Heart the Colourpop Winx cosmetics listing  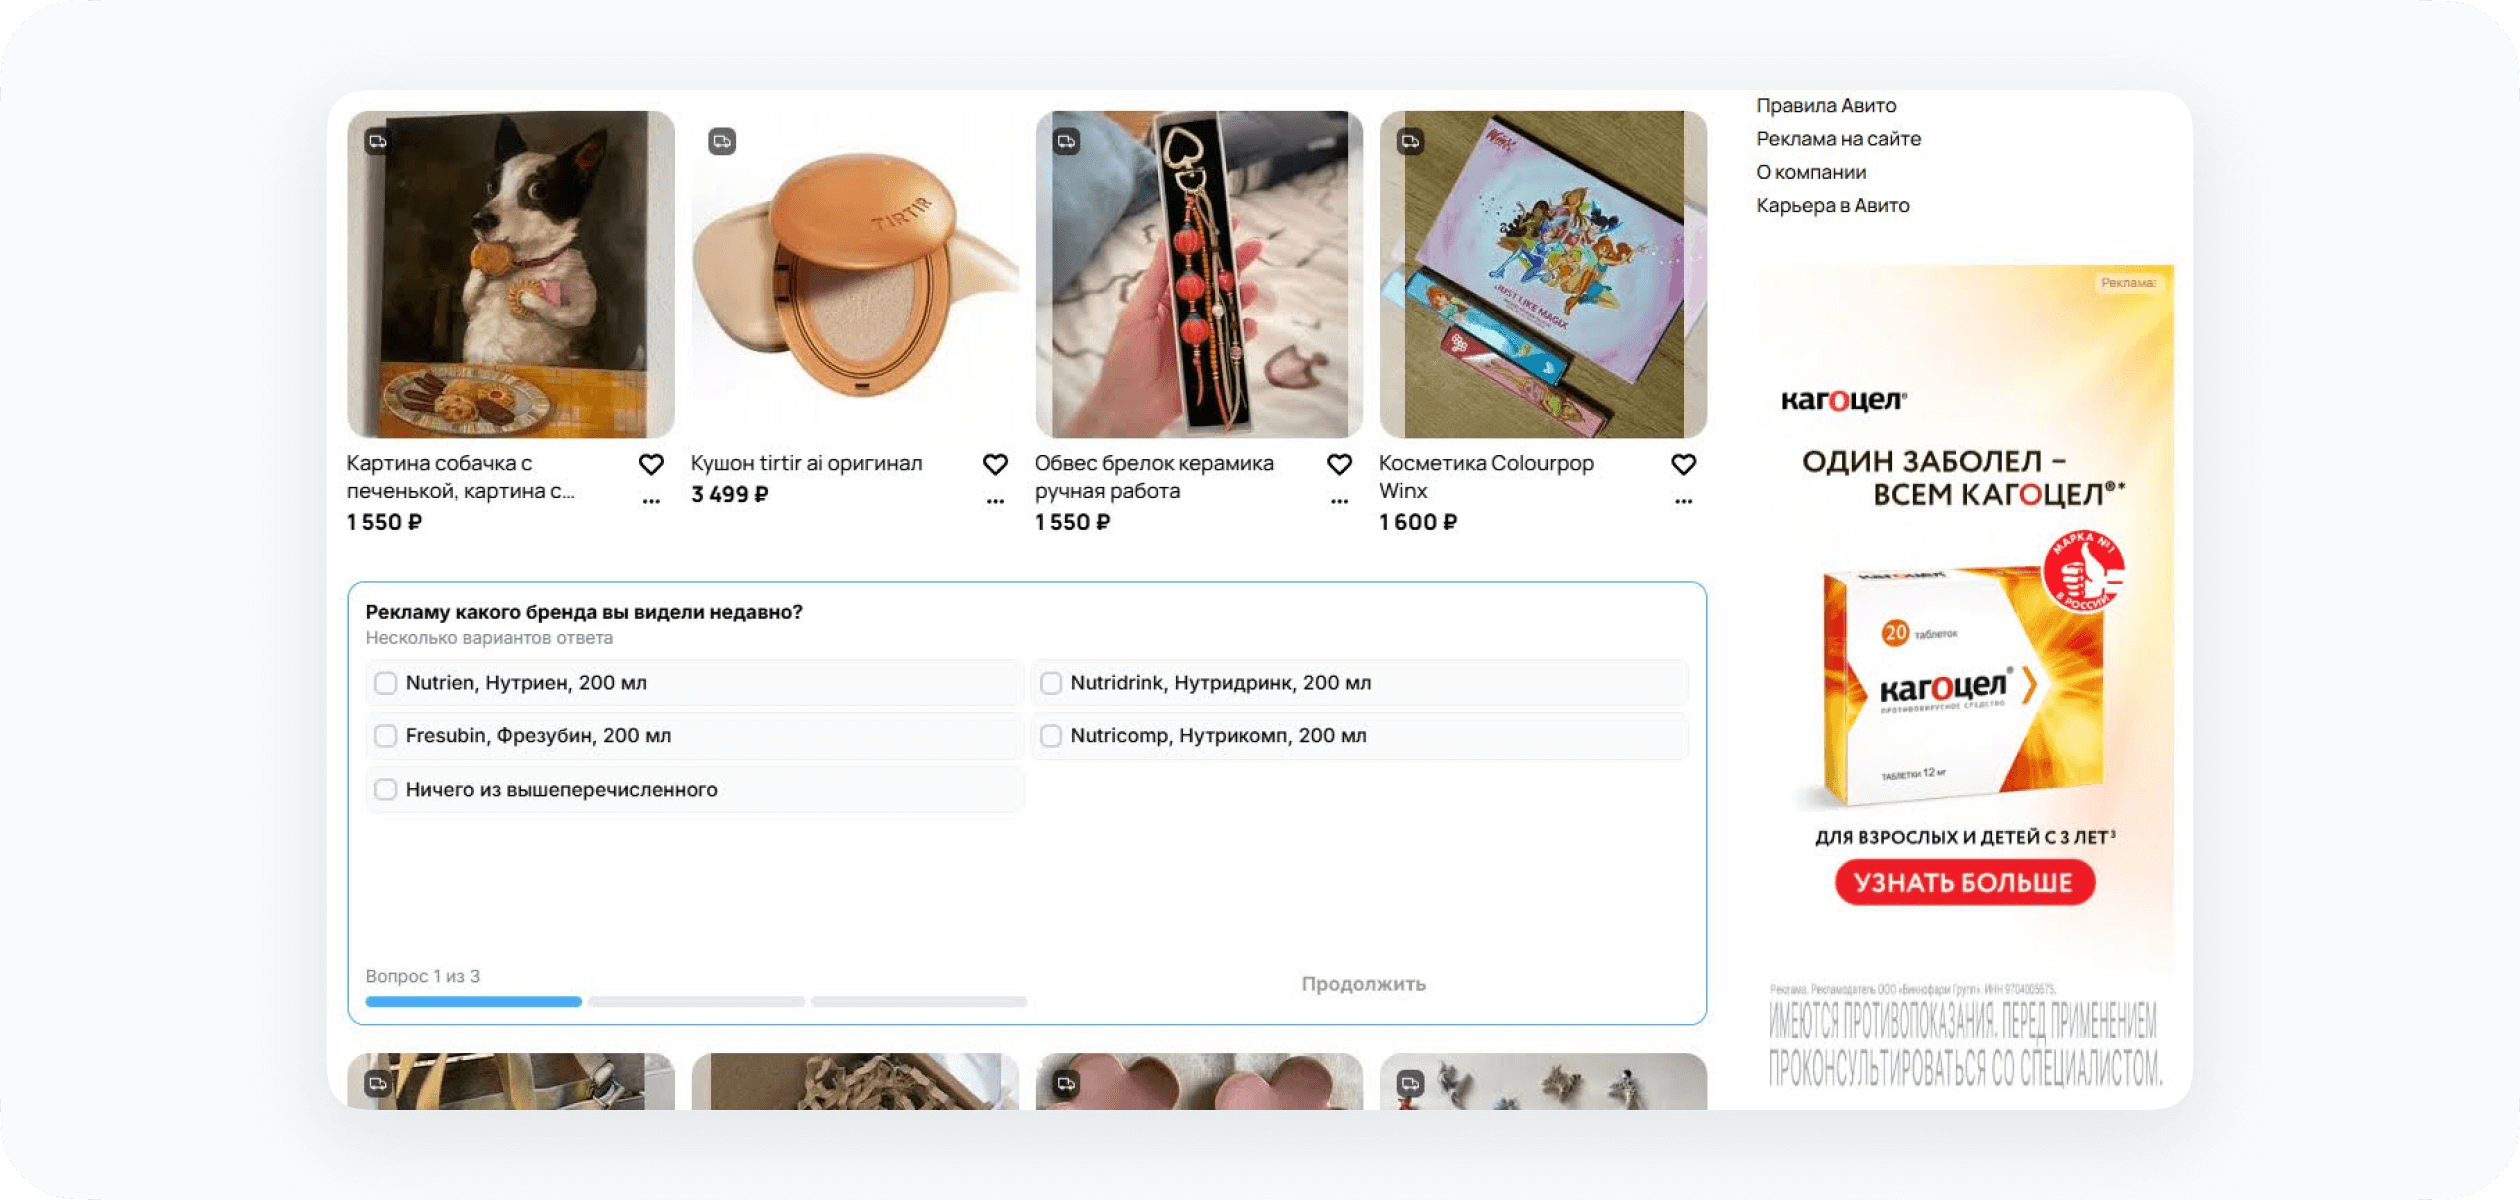pyautogui.click(x=1683, y=464)
